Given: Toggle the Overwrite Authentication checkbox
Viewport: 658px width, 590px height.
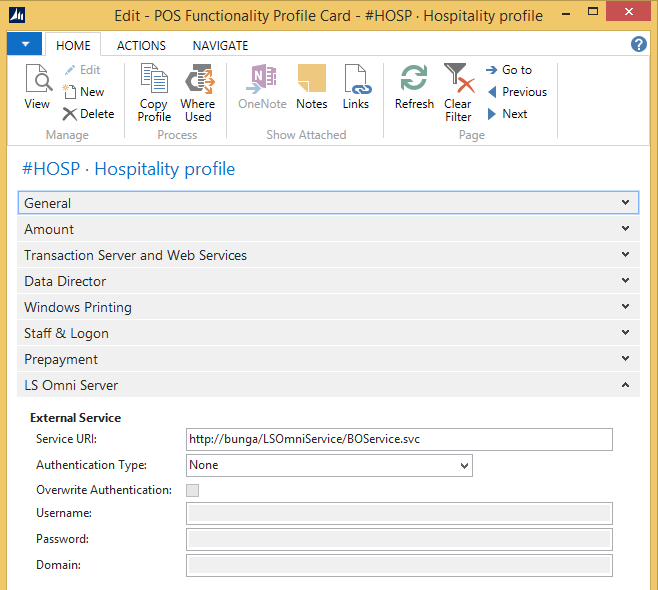Looking at the screenshot, I should tap(193, 490).
